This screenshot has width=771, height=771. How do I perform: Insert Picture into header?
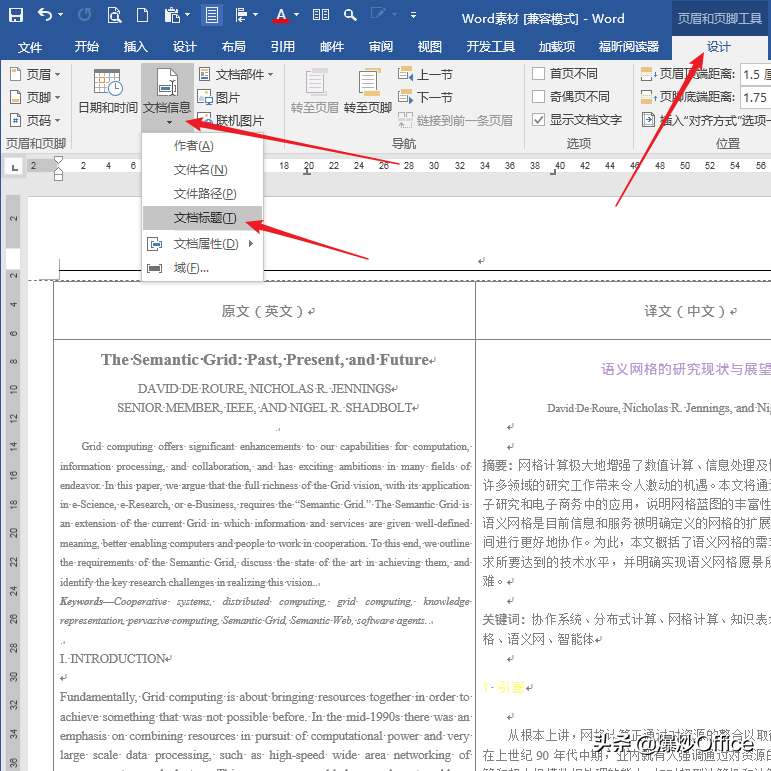pos(219,97)
